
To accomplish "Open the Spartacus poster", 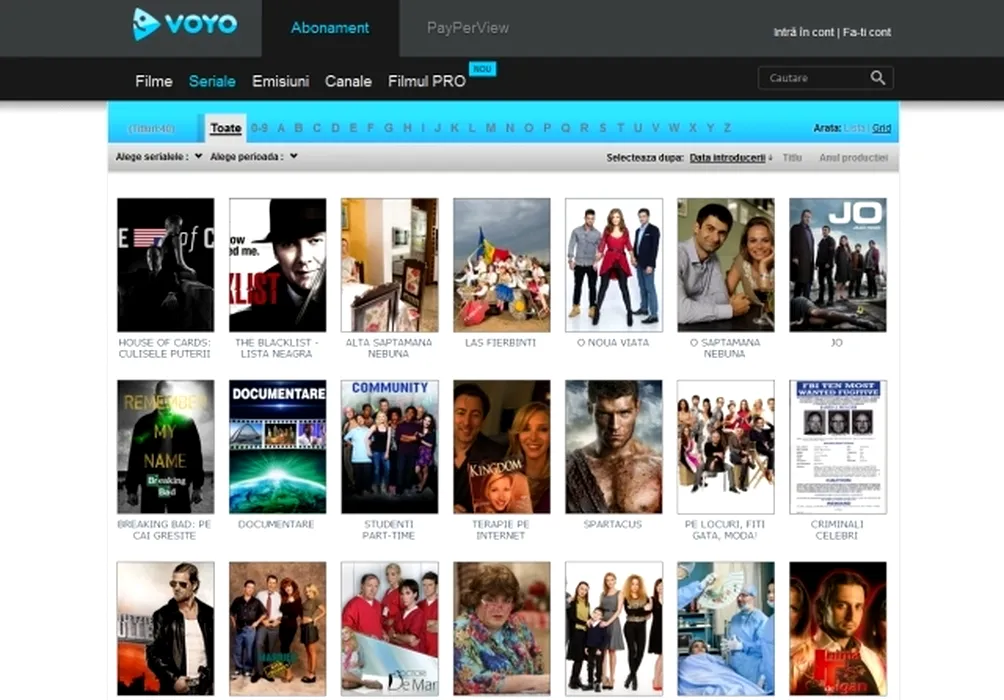I will click(613, 446).
